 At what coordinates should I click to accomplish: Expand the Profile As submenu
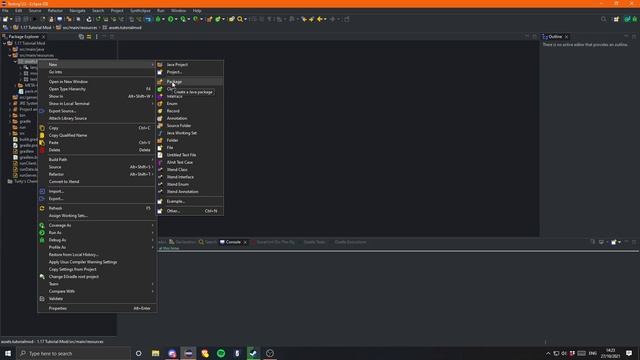pyautogui.click(x=153, y=247)
